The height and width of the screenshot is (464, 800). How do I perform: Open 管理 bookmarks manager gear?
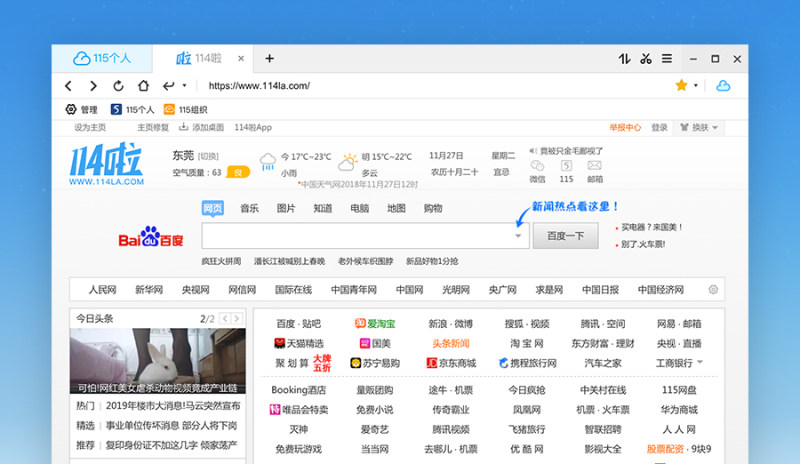pyautogui.click(x=81, y=109)
